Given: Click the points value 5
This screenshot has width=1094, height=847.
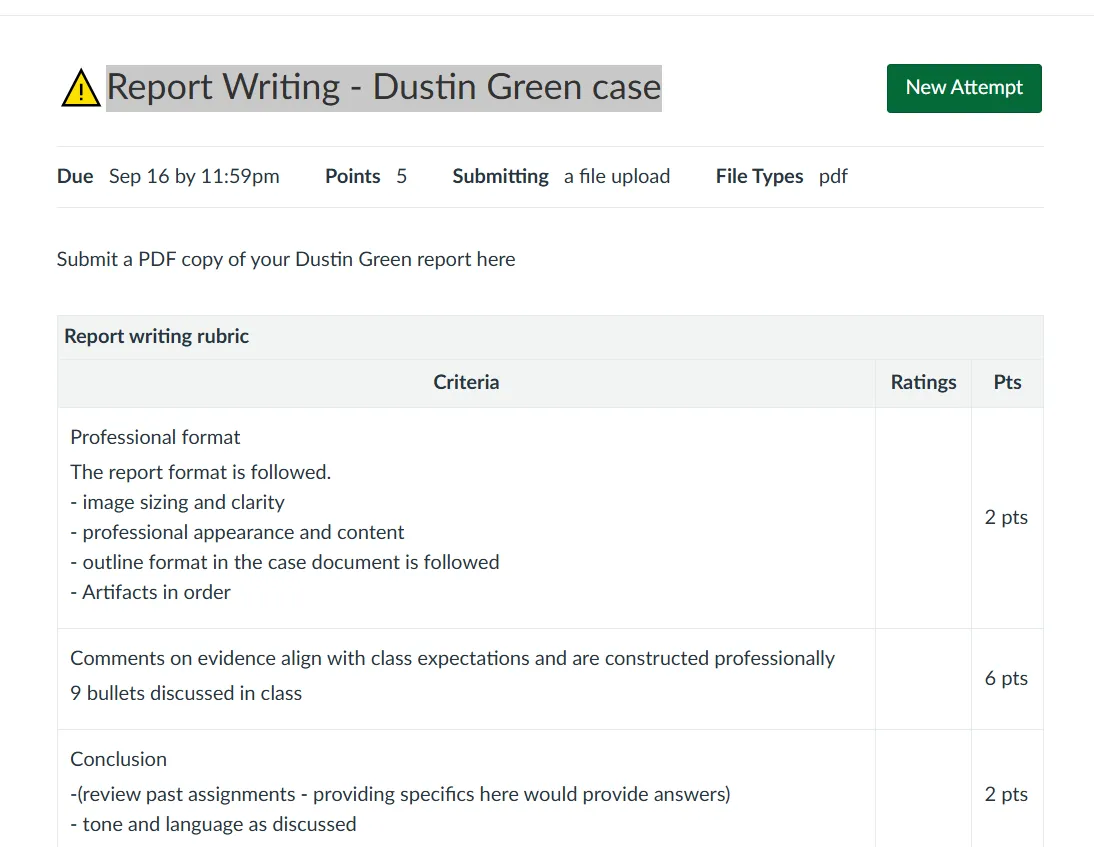Looking at the screenshot, I should [402, 177].
